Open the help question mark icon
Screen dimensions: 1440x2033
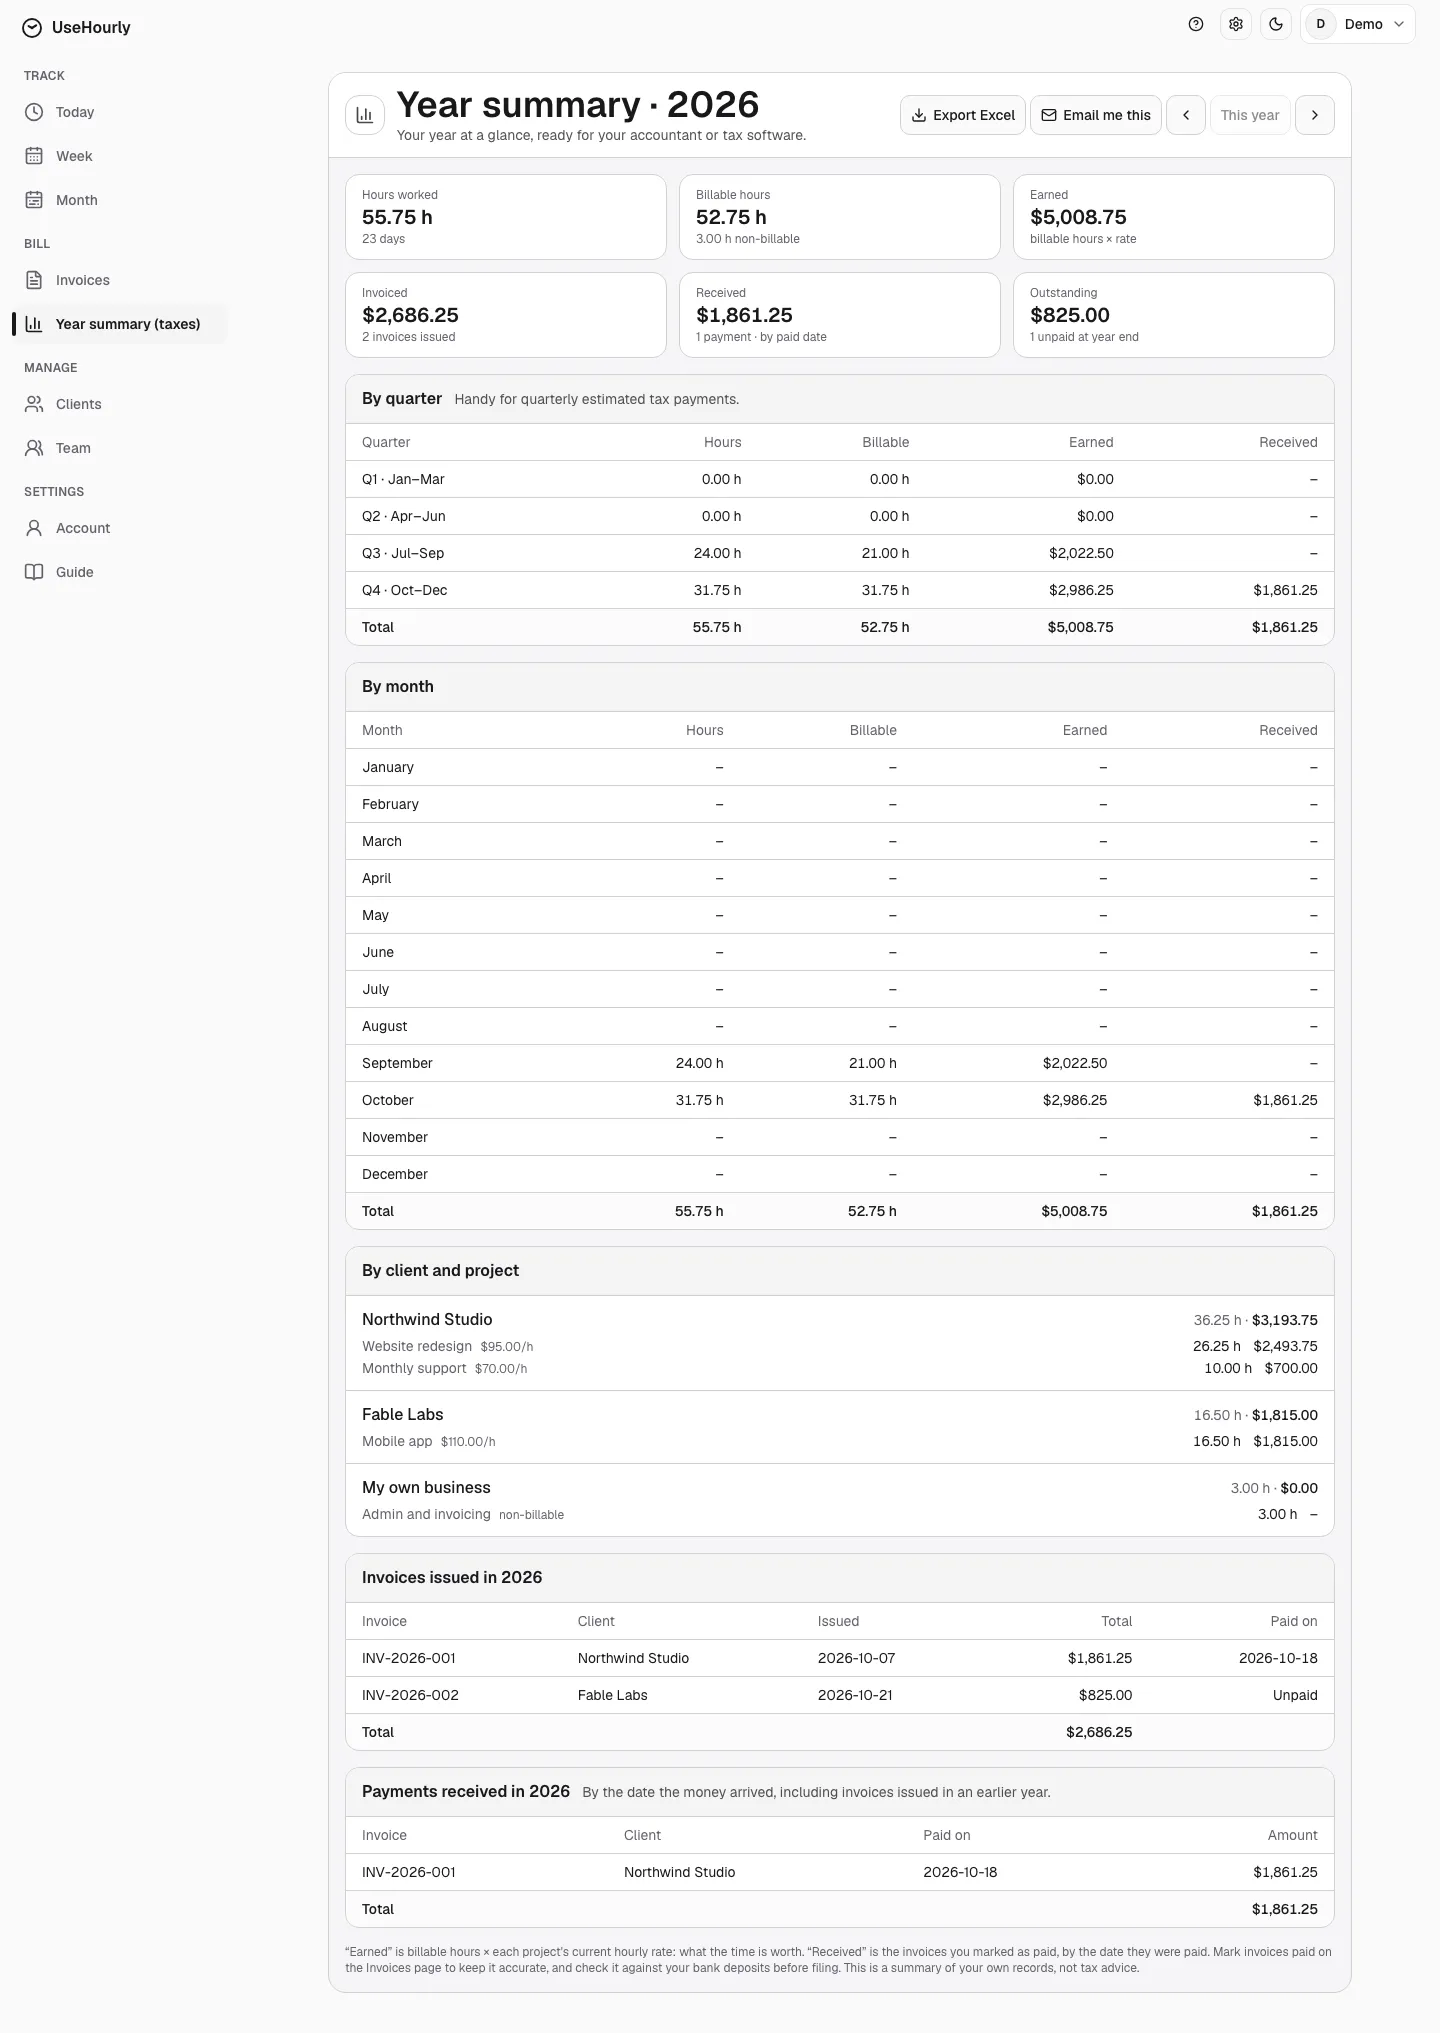click(x=1196, y=25)
